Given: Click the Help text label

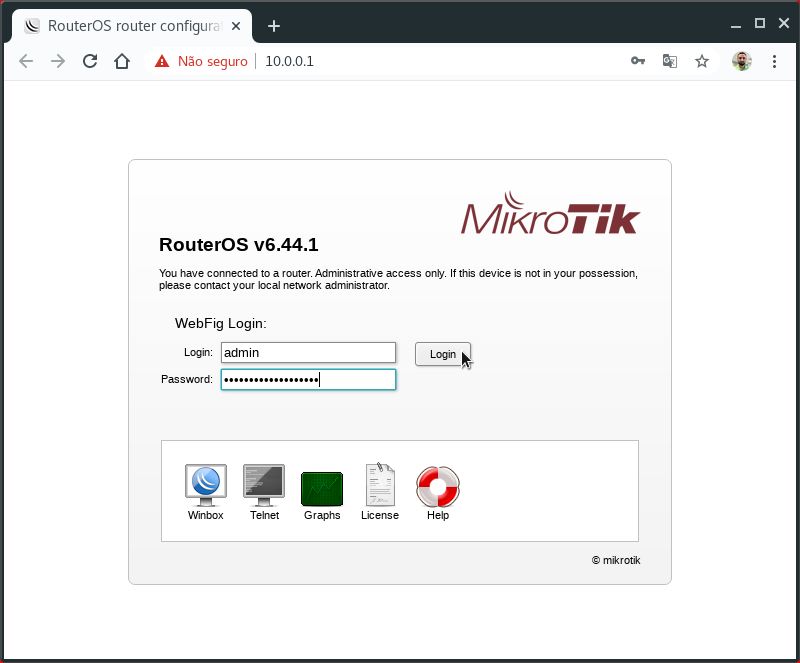Looking at the screenshot, I should [x=438, y=515].
